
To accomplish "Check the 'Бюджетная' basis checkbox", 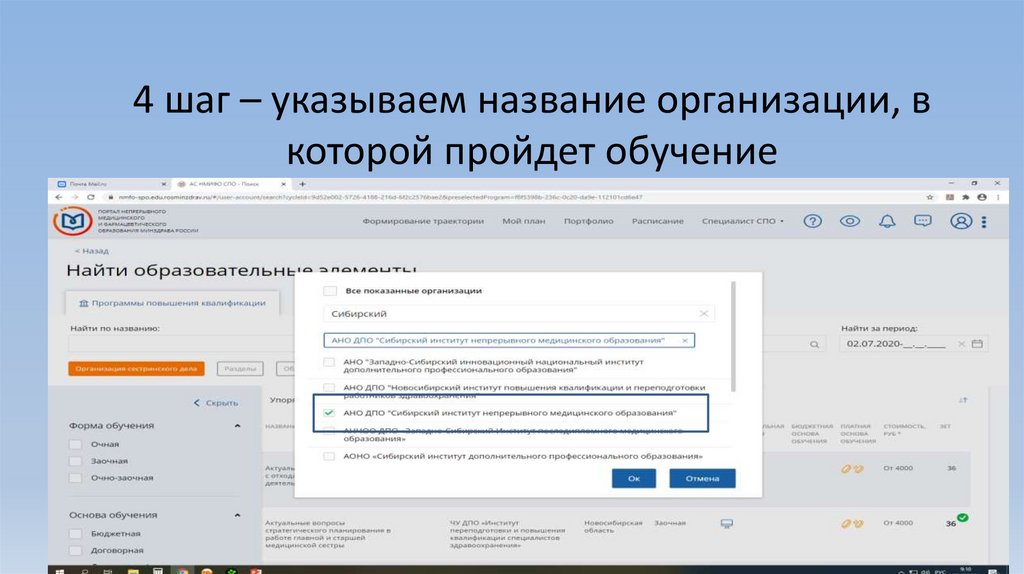I will click(x=76, y=534).
